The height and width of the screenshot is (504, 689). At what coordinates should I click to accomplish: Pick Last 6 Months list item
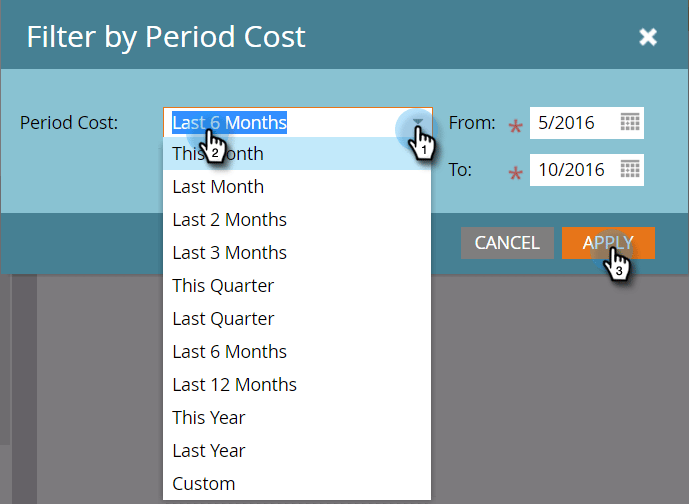[297, 352]
